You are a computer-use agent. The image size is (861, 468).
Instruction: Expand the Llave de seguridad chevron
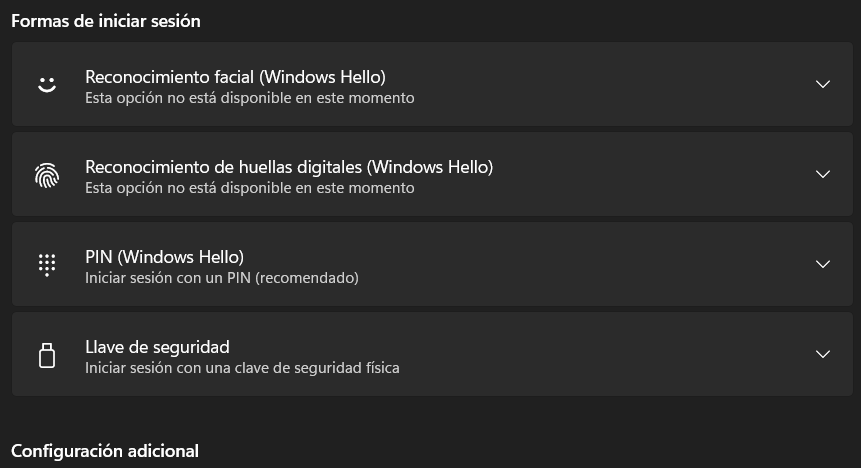click(823, 354)
